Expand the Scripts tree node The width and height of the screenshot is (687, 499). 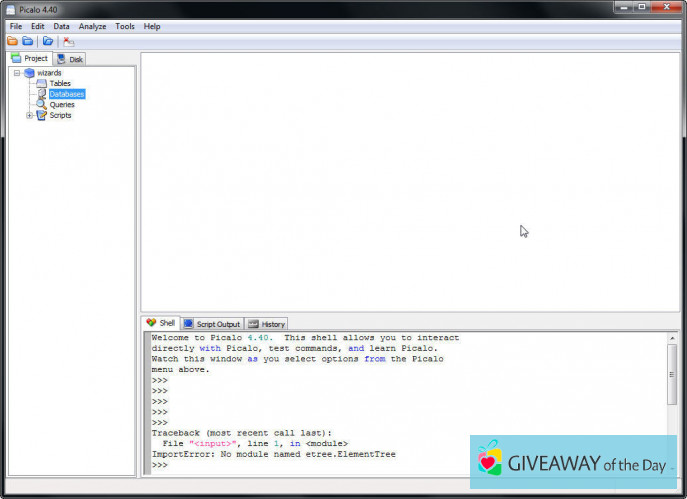29,115
